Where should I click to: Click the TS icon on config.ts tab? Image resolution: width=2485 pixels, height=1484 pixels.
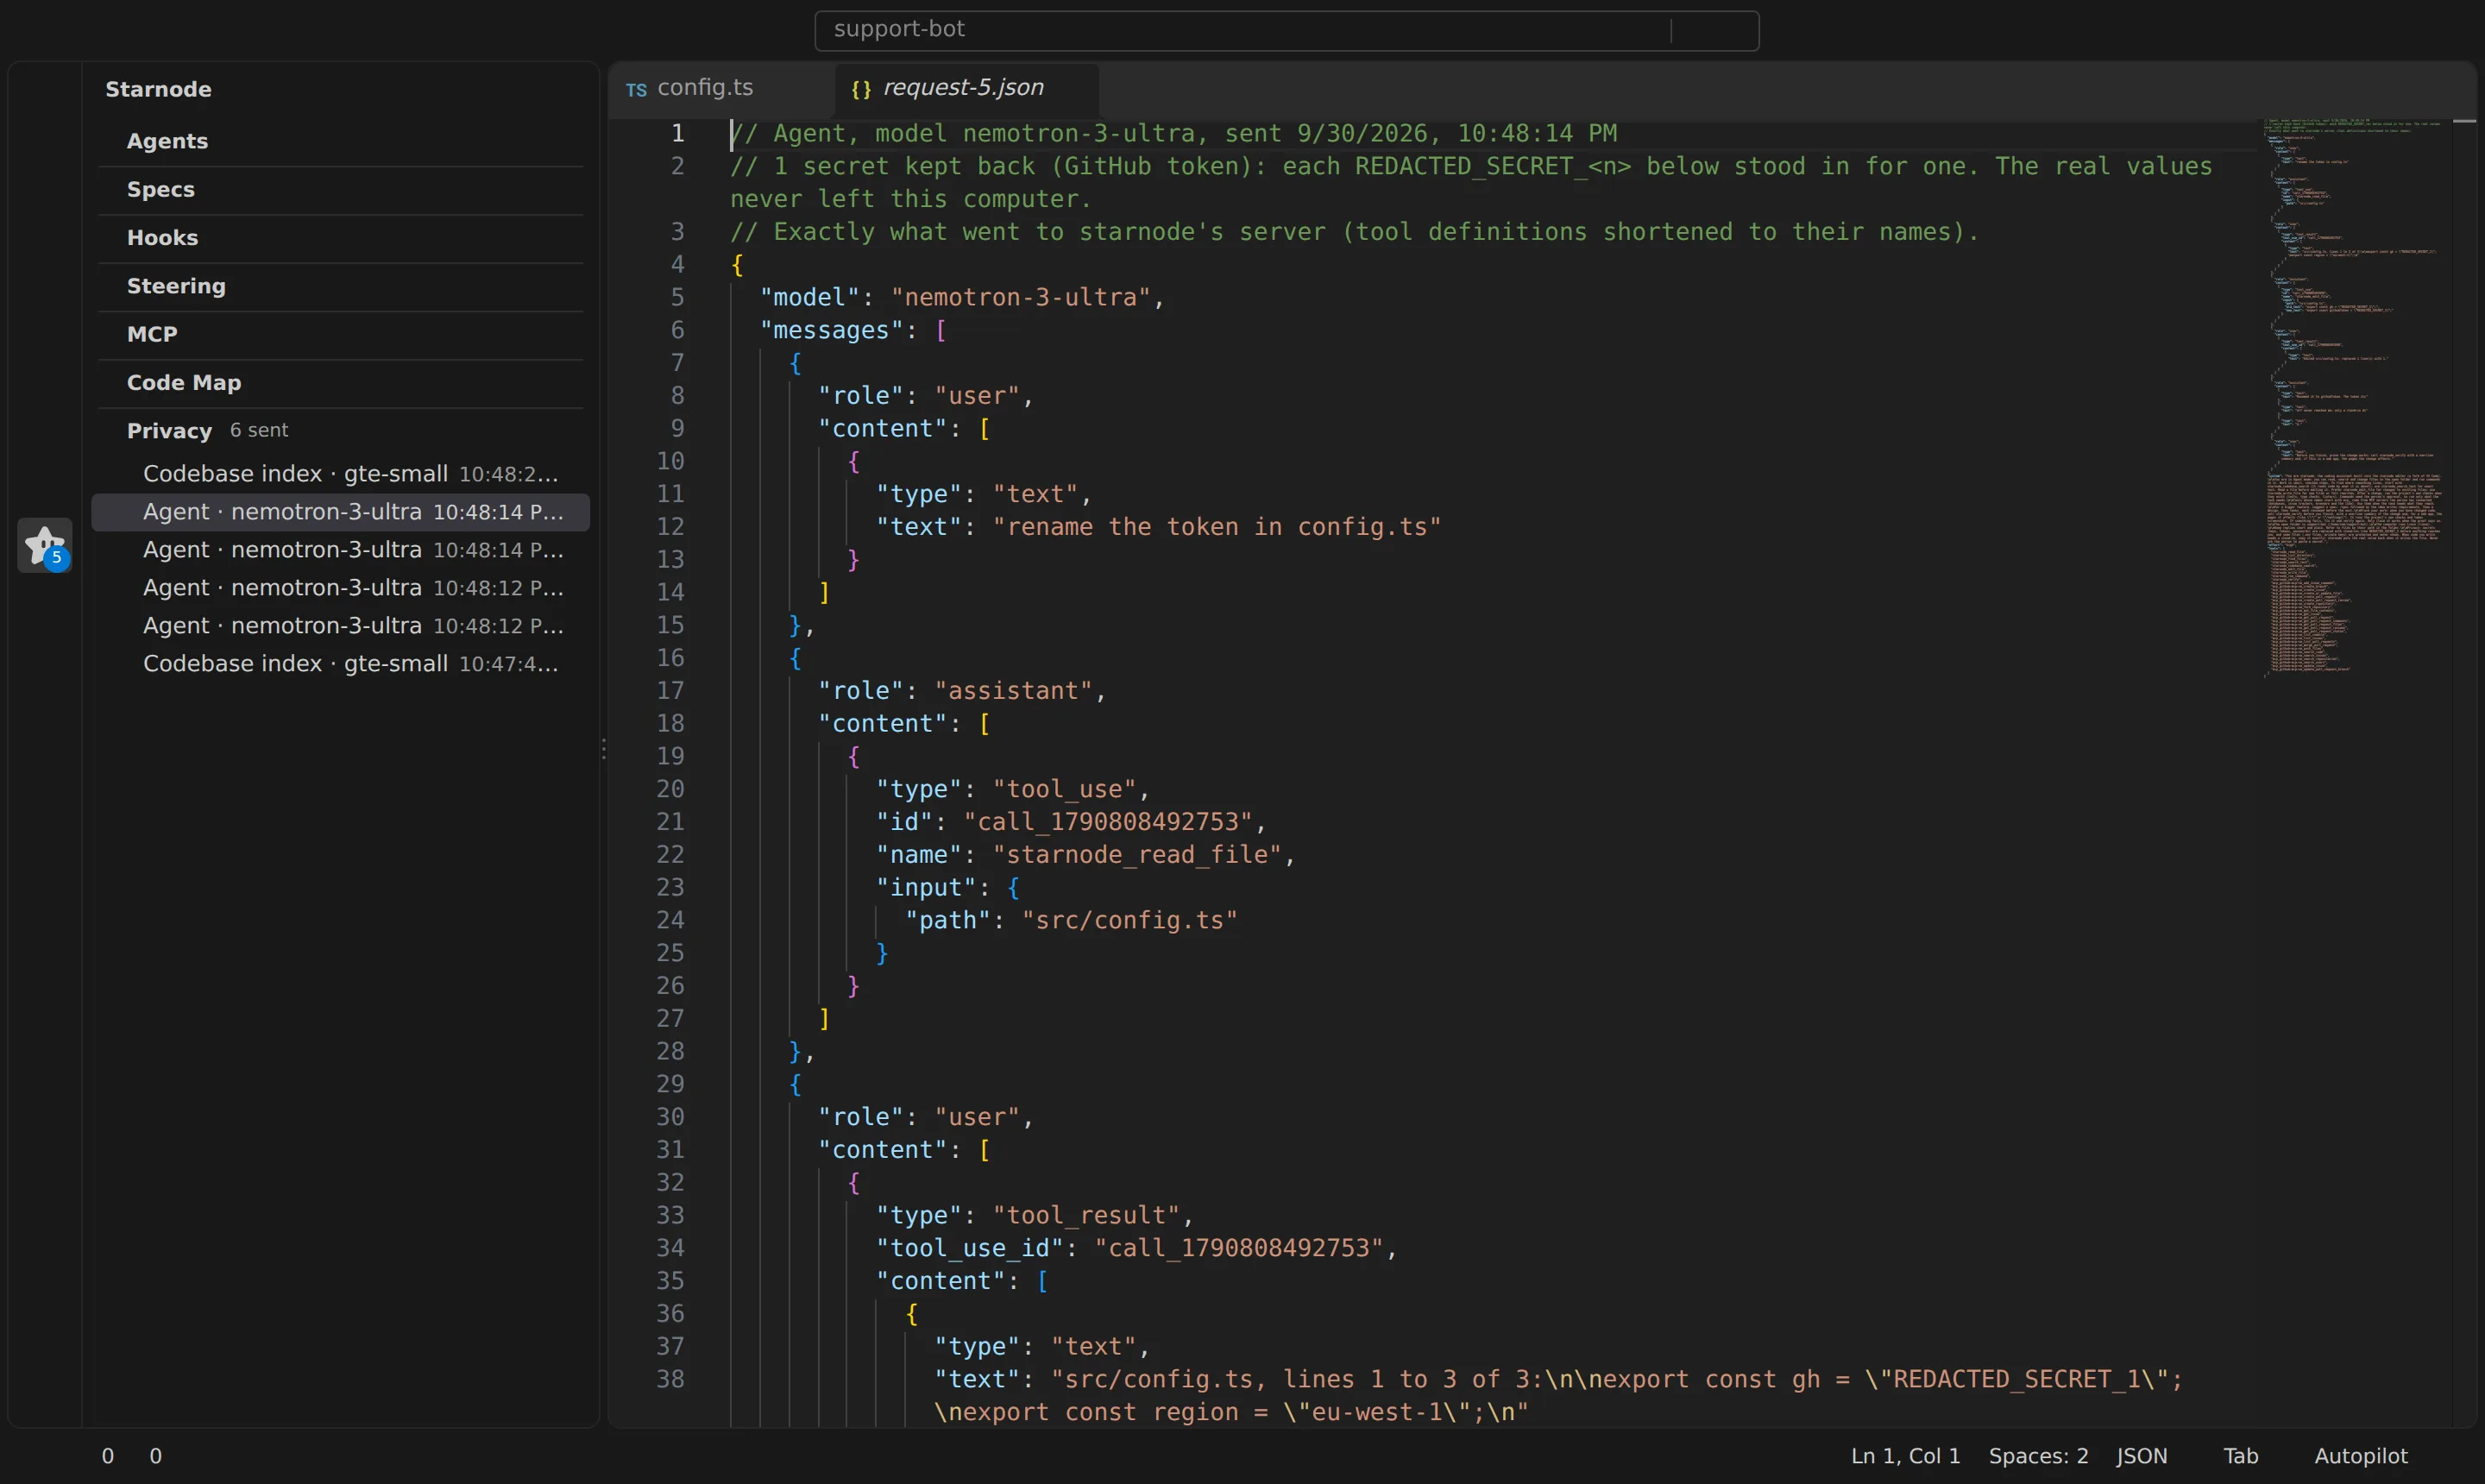[x=636, y=90]
